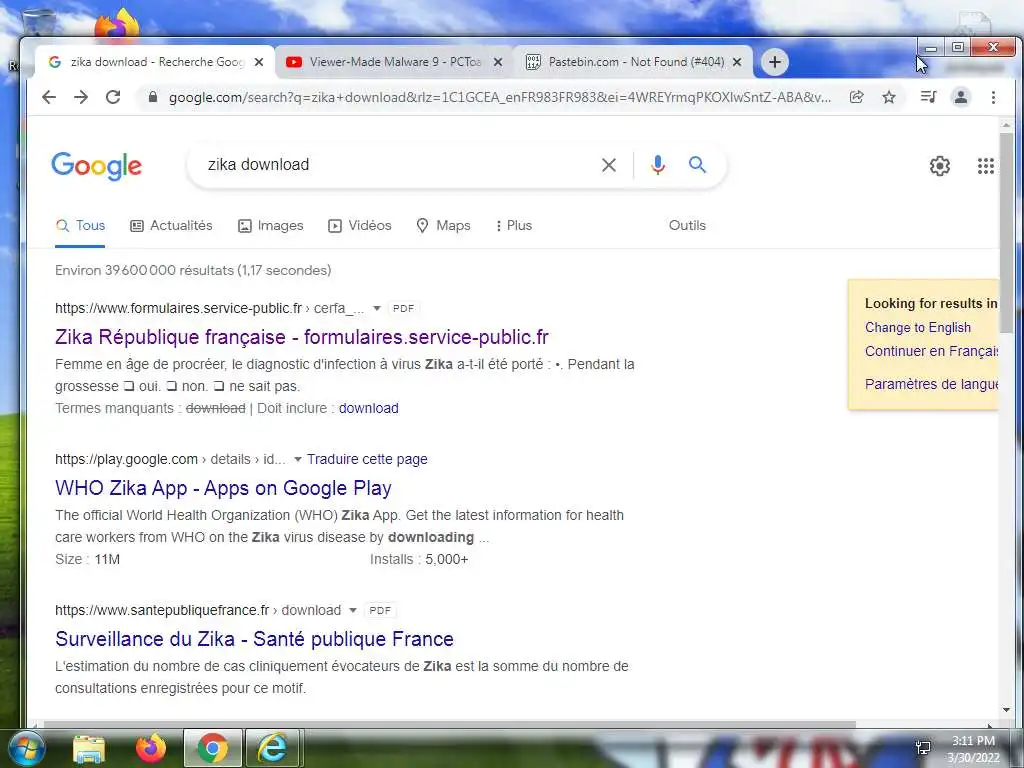Click the scrollbar down arrow

(x=1006, y=711)
